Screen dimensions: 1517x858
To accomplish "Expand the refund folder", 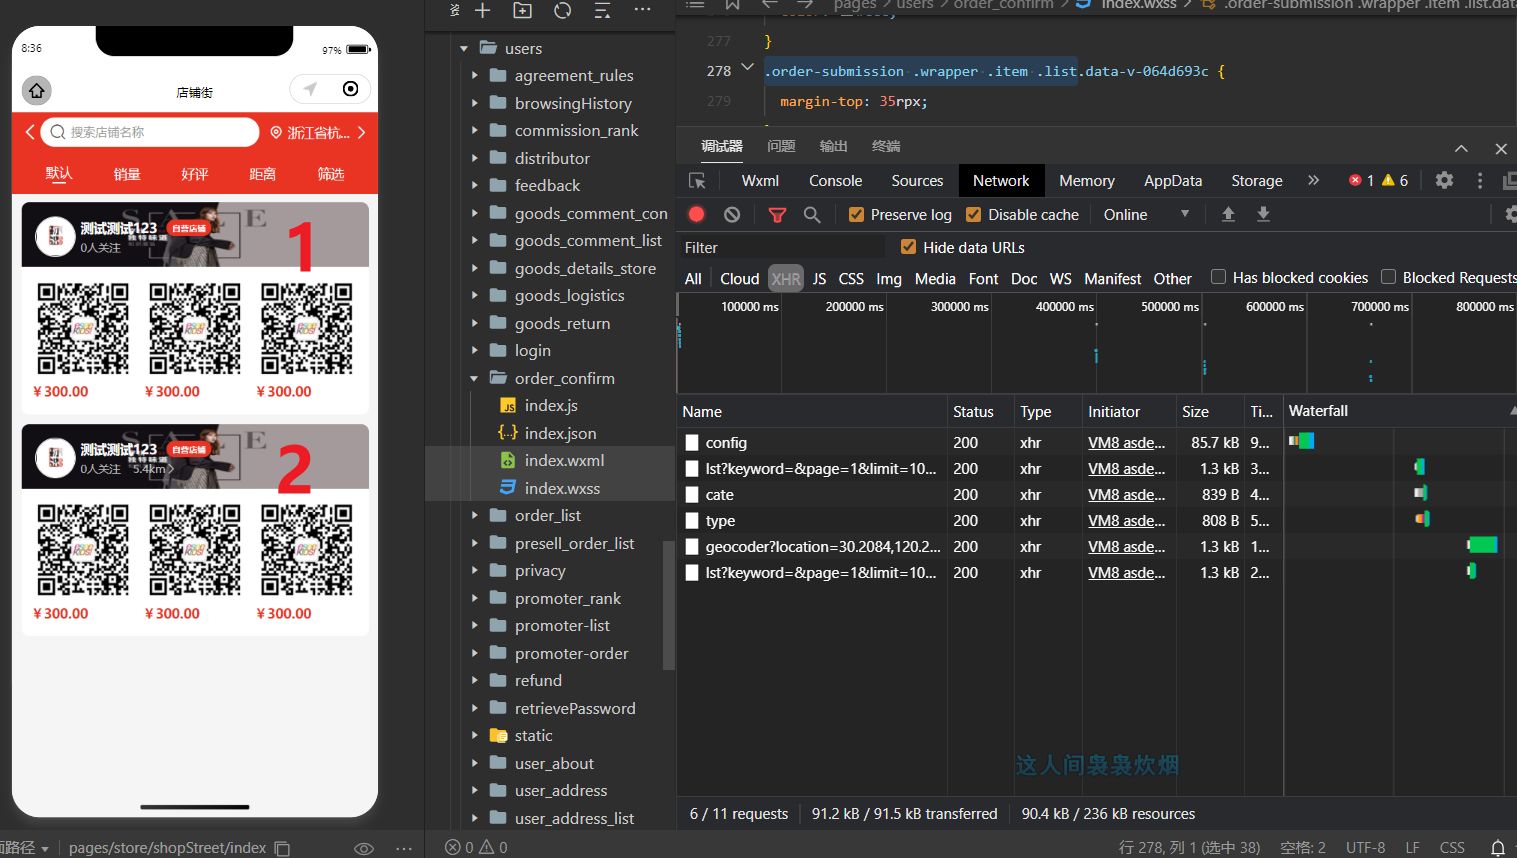I will click(x=474, y=680).
